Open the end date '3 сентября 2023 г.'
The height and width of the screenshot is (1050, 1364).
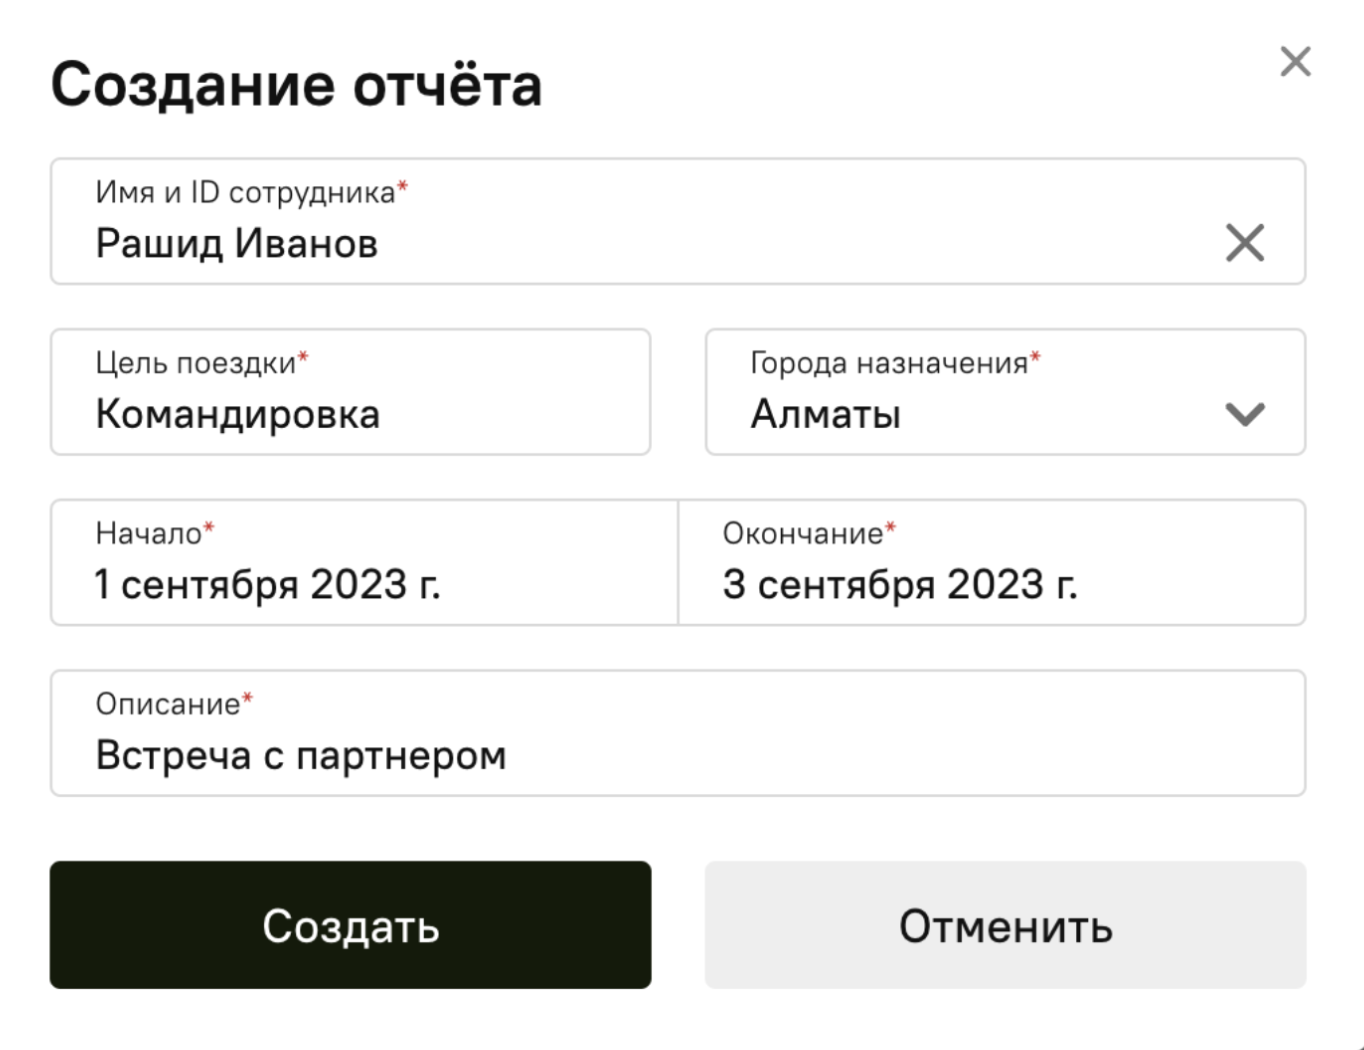point(900,585)
